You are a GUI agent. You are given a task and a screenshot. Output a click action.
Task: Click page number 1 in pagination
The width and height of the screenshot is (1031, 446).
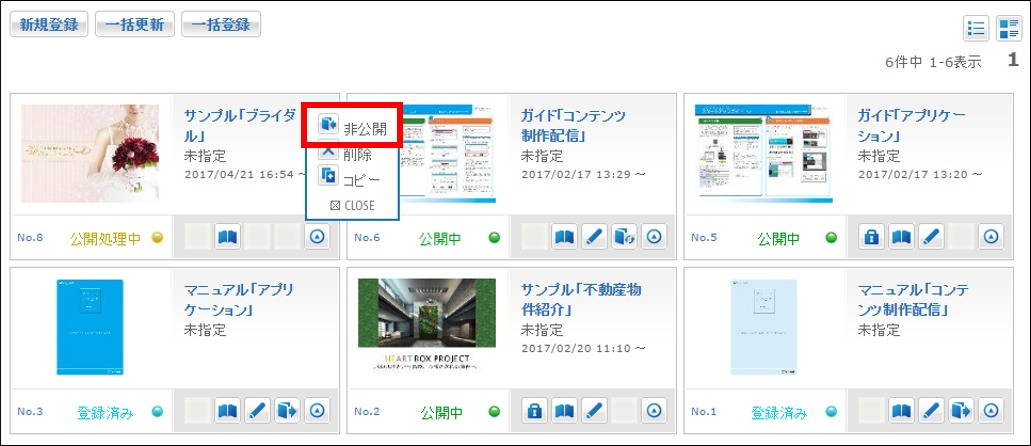click(1013, 60)
